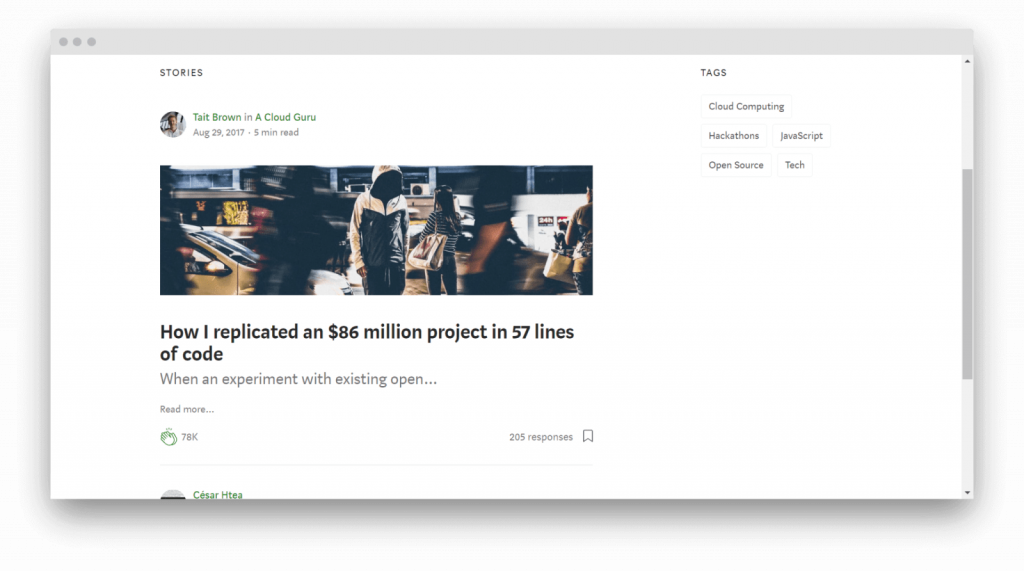
Task: Click the scrollbar up arrow
Action: point(967,62)
